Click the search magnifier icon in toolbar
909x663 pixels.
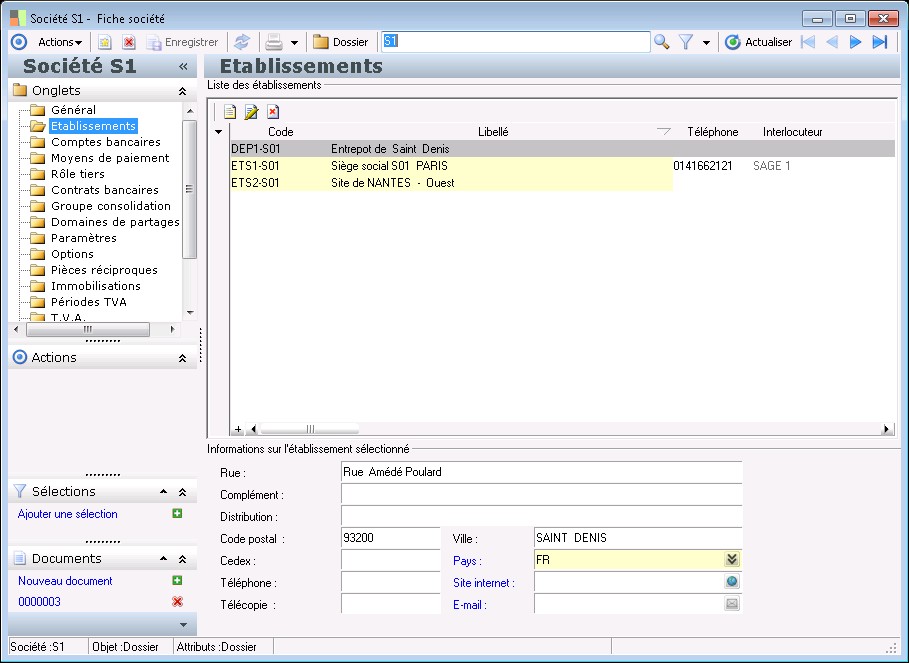661,42
